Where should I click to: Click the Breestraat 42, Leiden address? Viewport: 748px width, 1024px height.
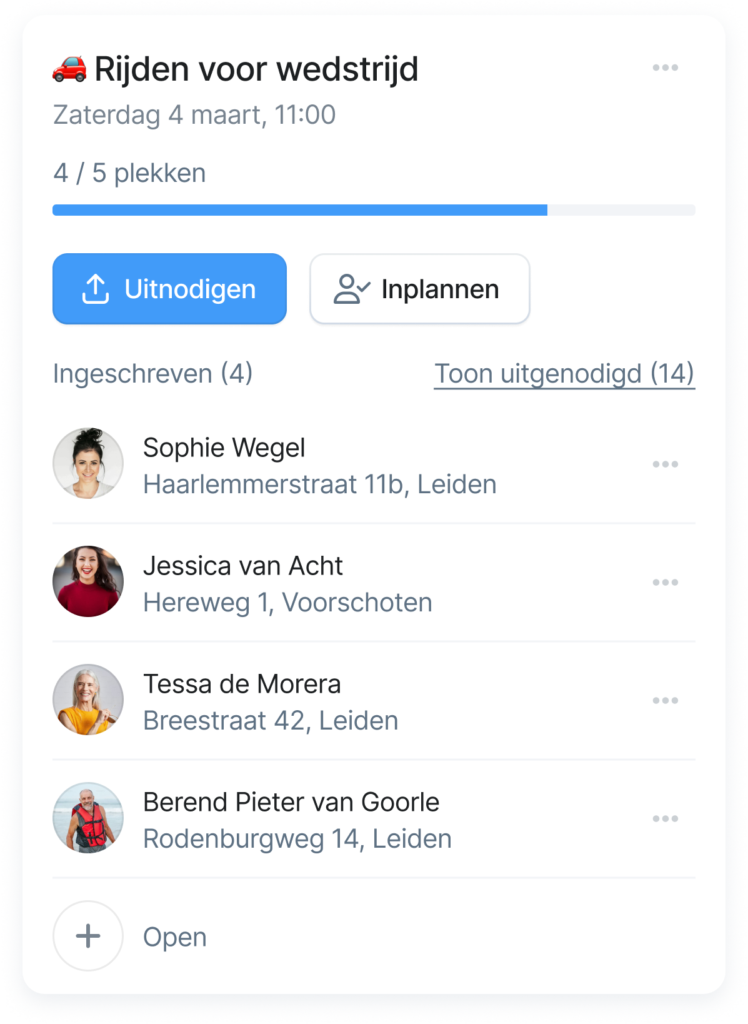tap(270, 720)
